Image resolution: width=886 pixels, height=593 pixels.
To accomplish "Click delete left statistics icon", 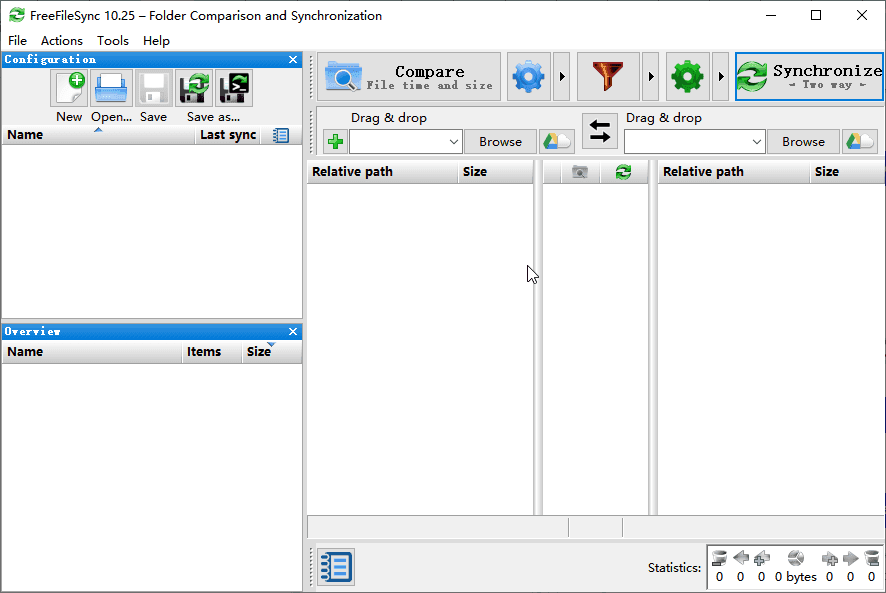I will coord(719,559).
